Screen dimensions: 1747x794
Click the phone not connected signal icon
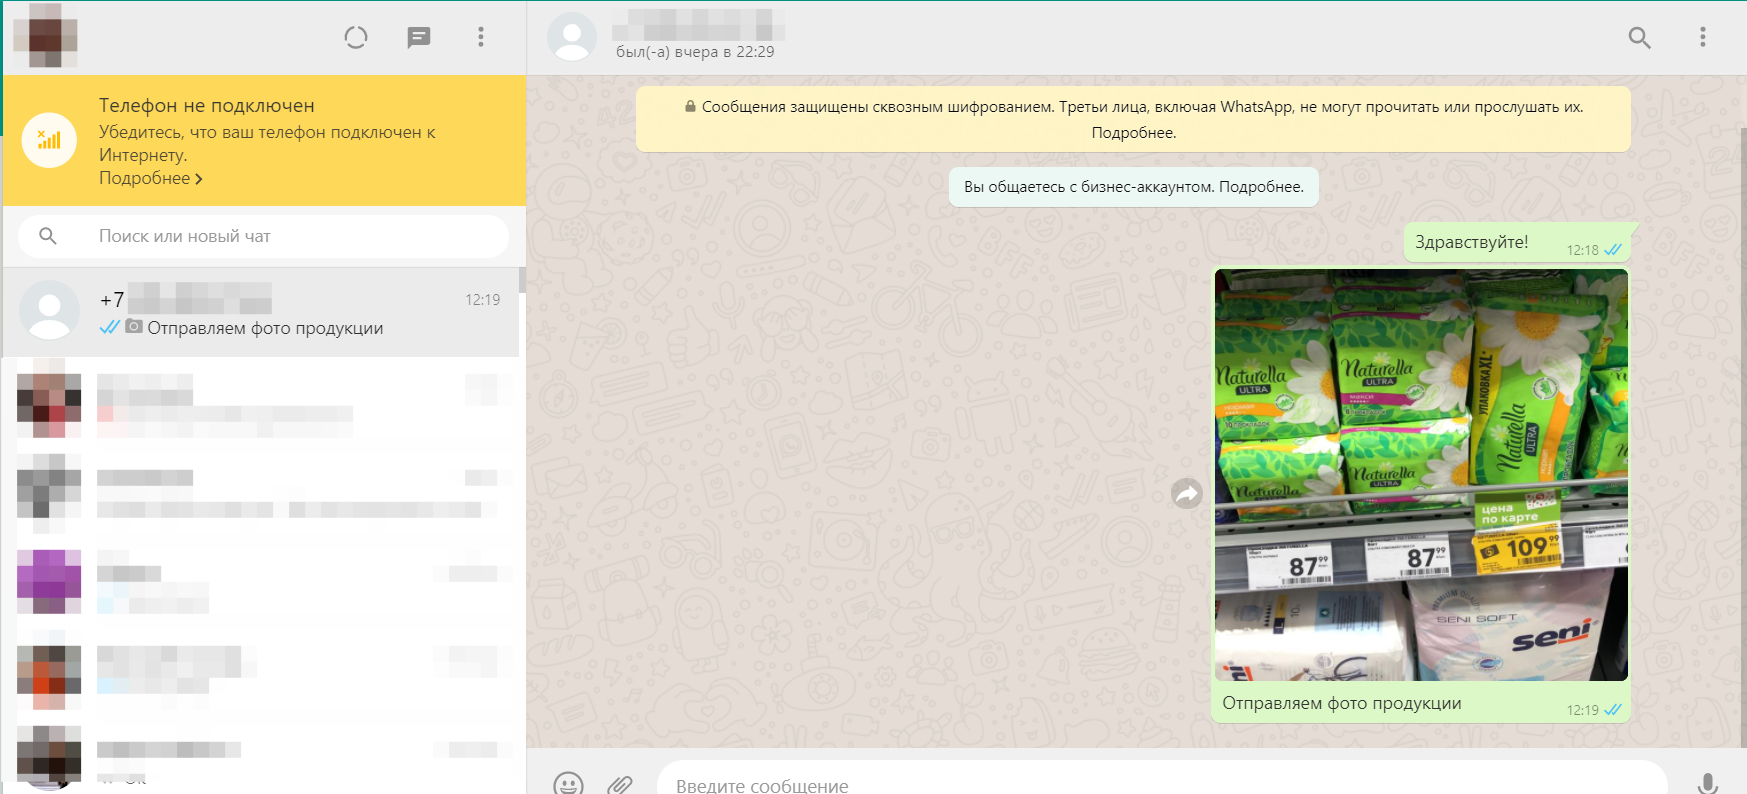pyautogui.click(x=49, y=140)
